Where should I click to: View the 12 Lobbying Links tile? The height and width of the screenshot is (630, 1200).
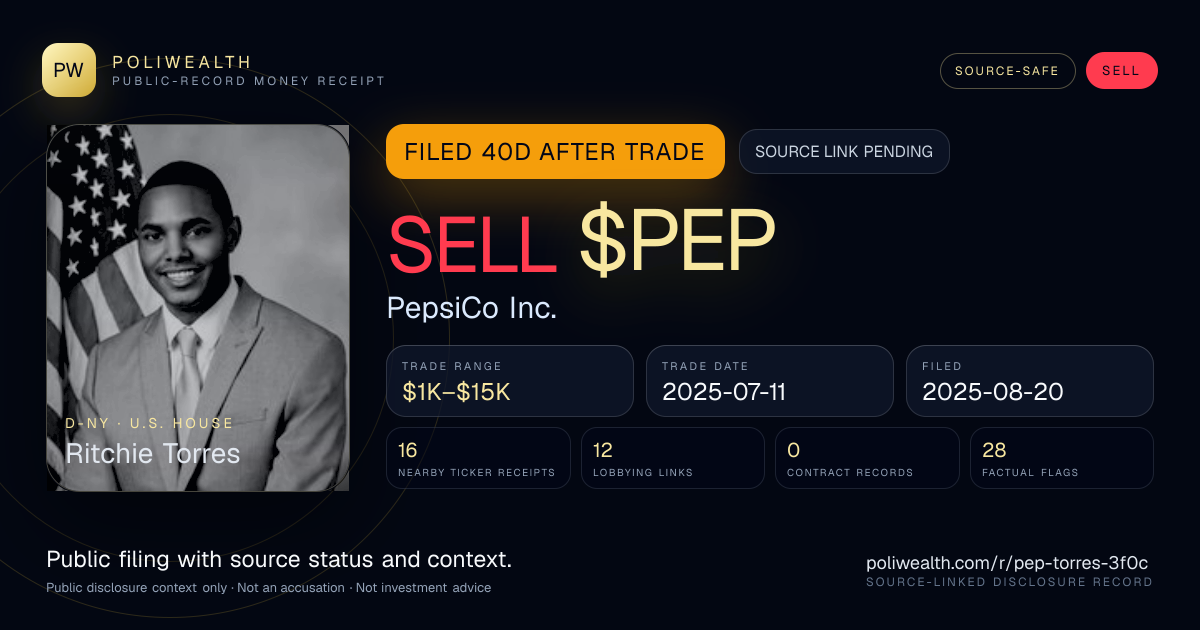[x=673, y=458]
